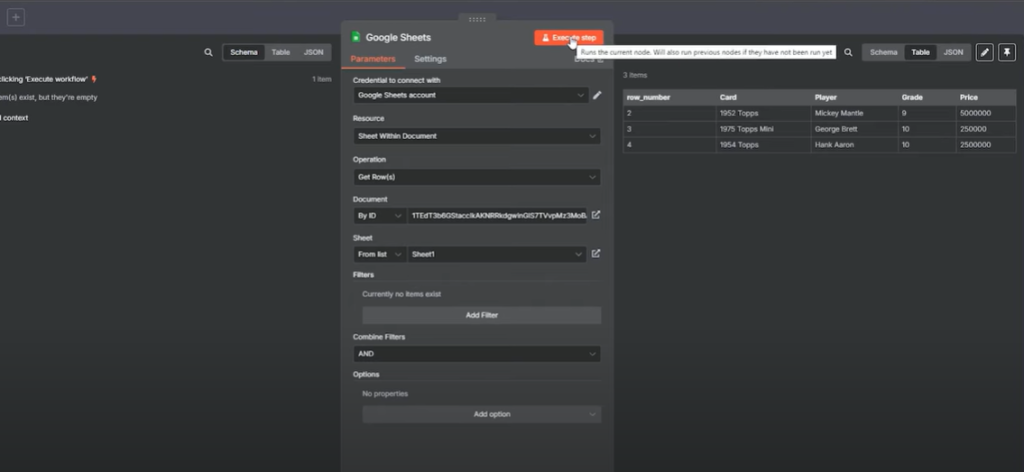Click the 'Currently no items exist' text
Viewport: 1024px width, 472px height.
tap(402, 294)
